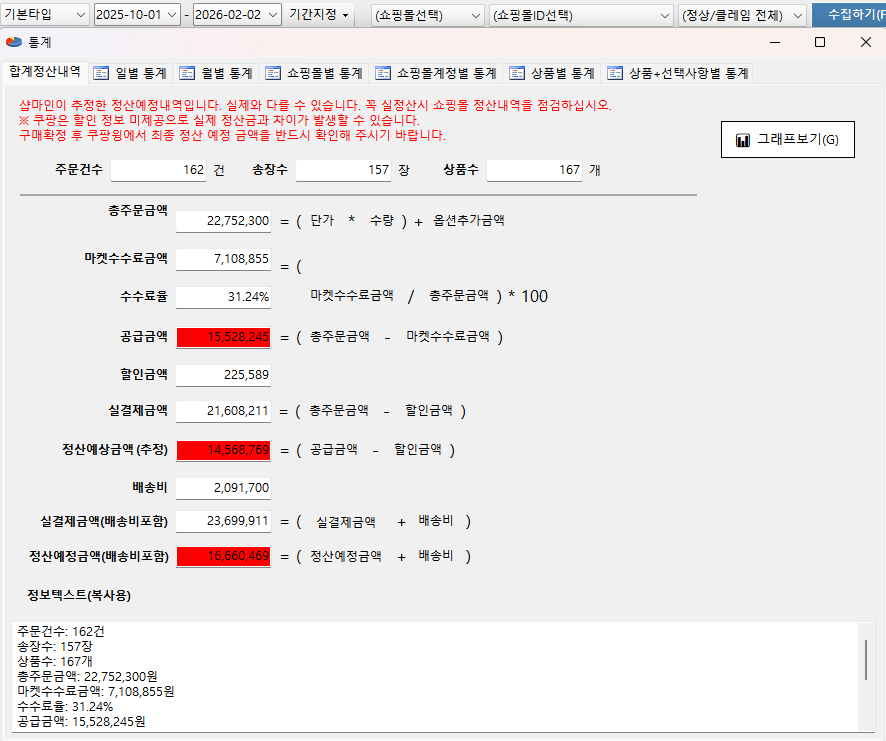Click the 총주문금액 amount field
886x741 pixels.
click(223, 221)
